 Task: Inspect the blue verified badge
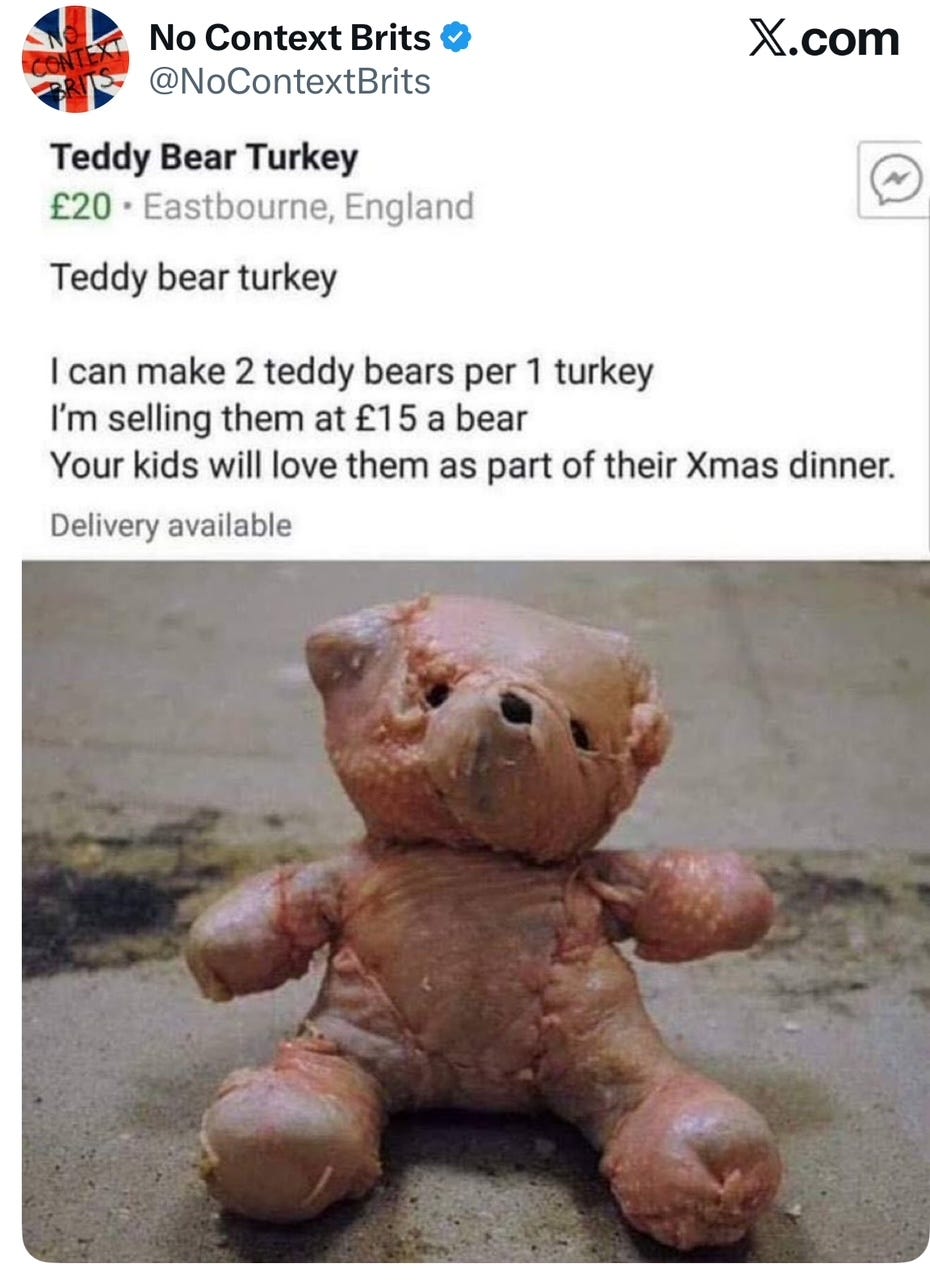[x=456, y=39]
